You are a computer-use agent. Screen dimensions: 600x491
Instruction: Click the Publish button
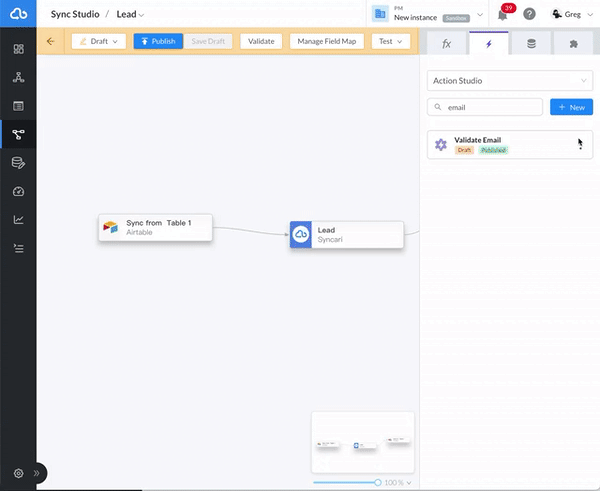(x=158, y=41)
